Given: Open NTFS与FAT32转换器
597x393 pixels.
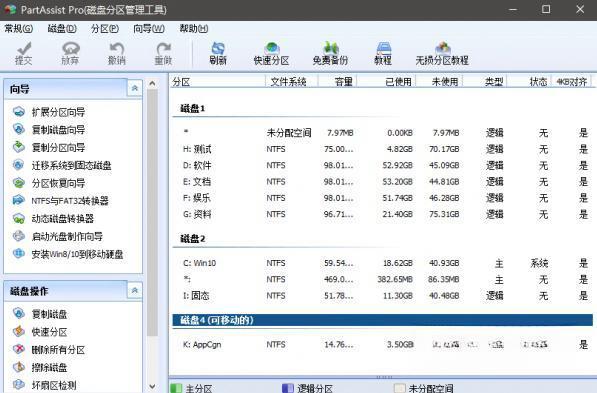Looking at the screenshot, I should pyautogui.click(x=61, y=201).
